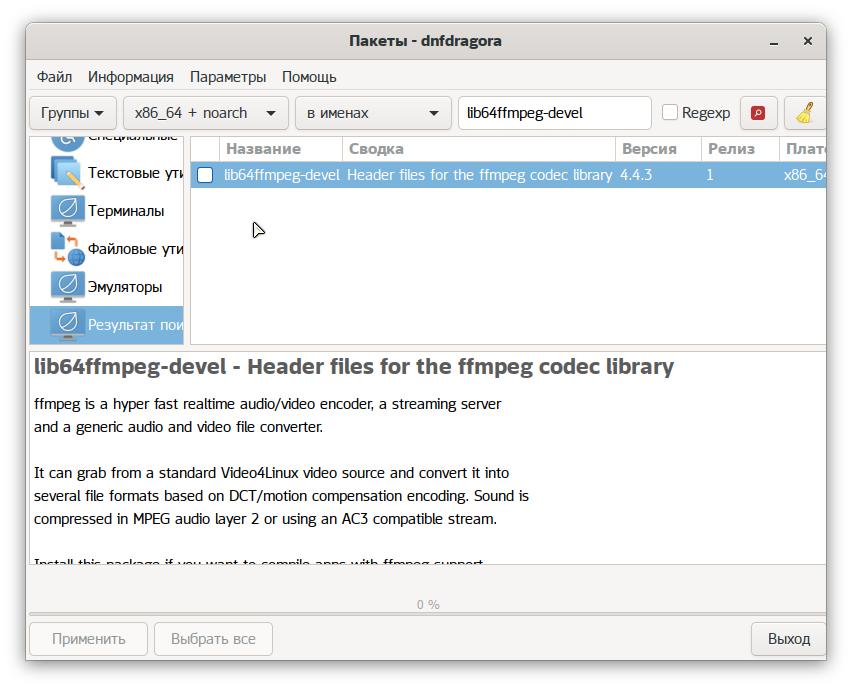Open the Информация menu
Viewport: 852px width, 689px height.
[131, 77]
